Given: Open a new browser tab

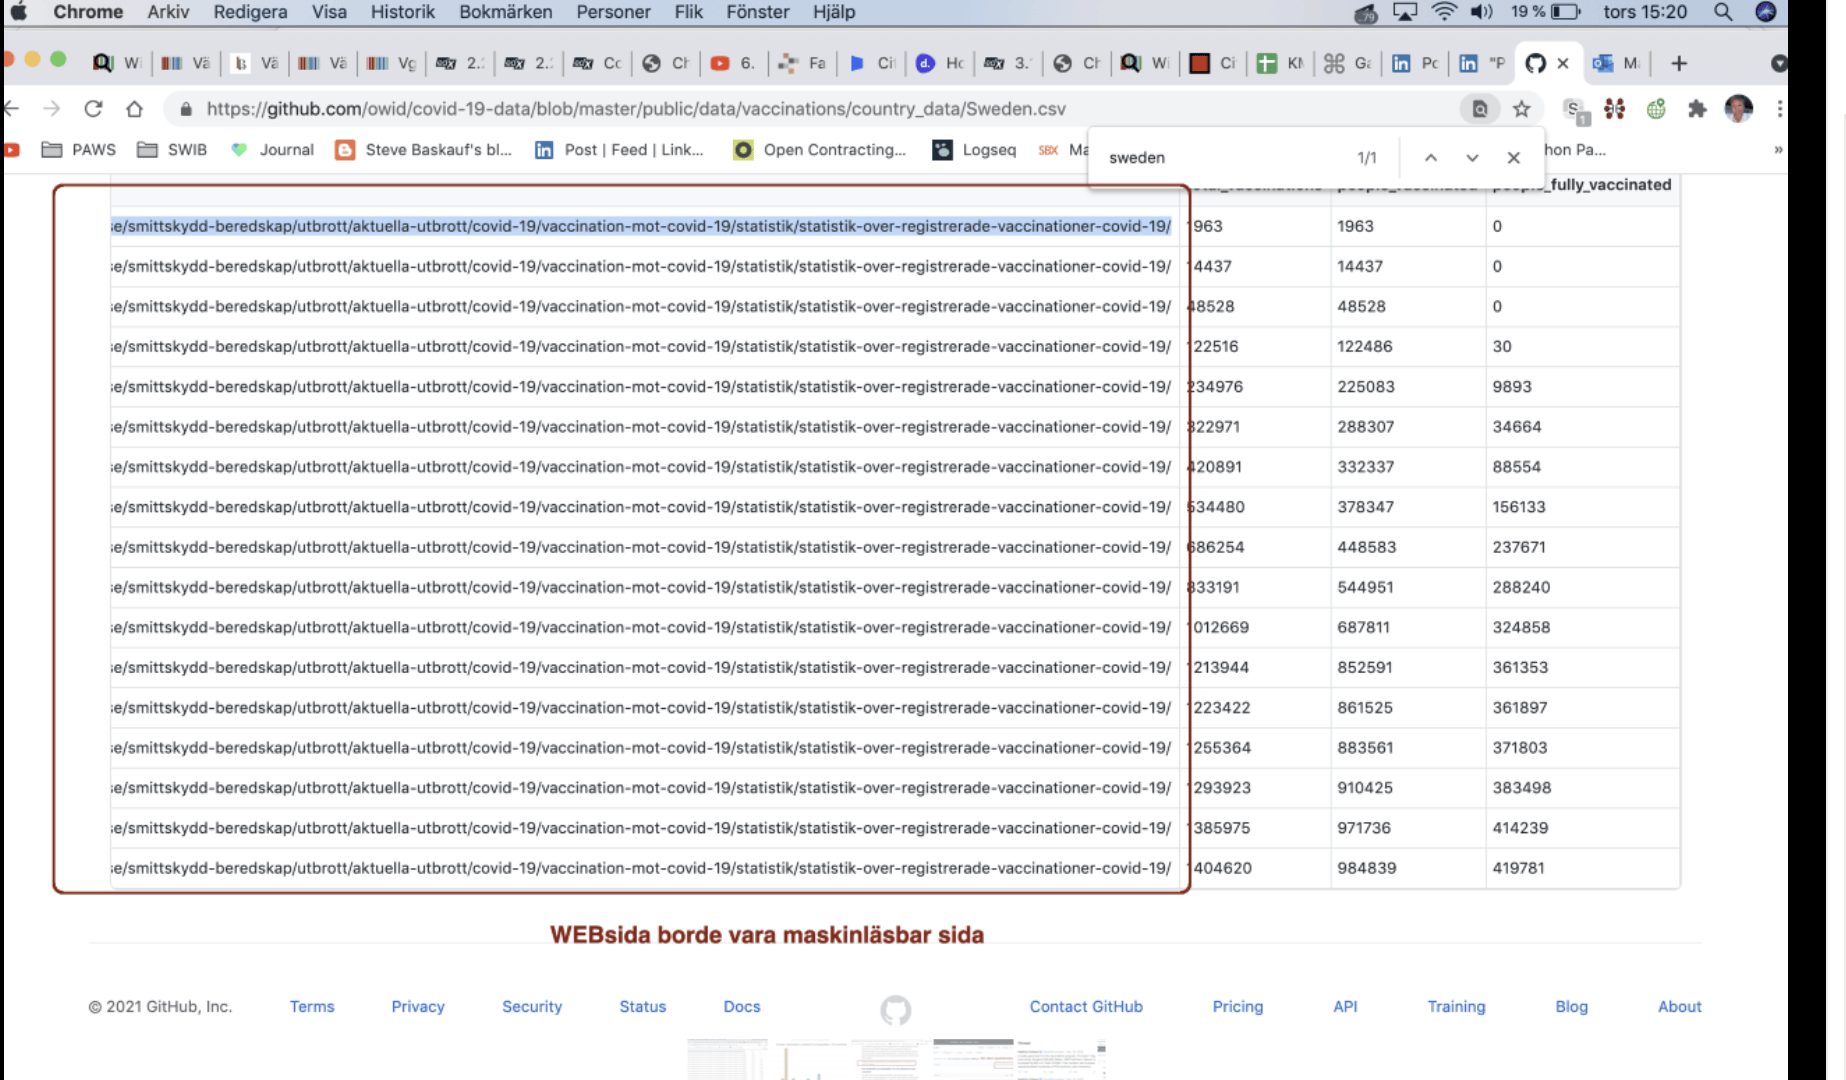Looking at the screenshot, I should point(1679,63).
